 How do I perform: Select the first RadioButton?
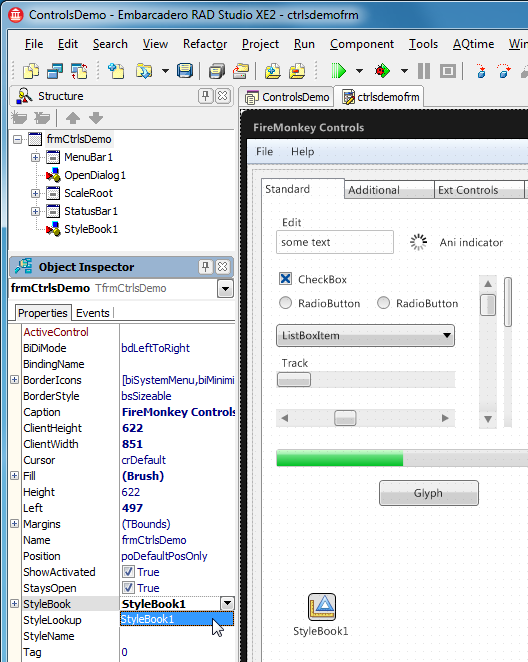(285, 303)
